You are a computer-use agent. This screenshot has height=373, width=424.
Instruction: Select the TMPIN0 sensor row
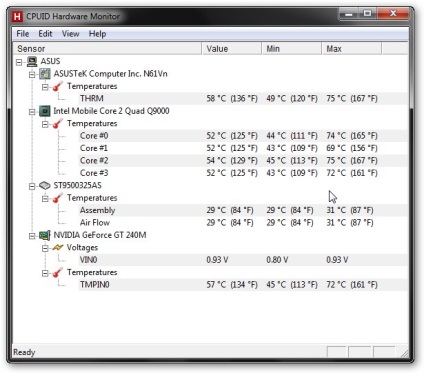tap(243, 285)
